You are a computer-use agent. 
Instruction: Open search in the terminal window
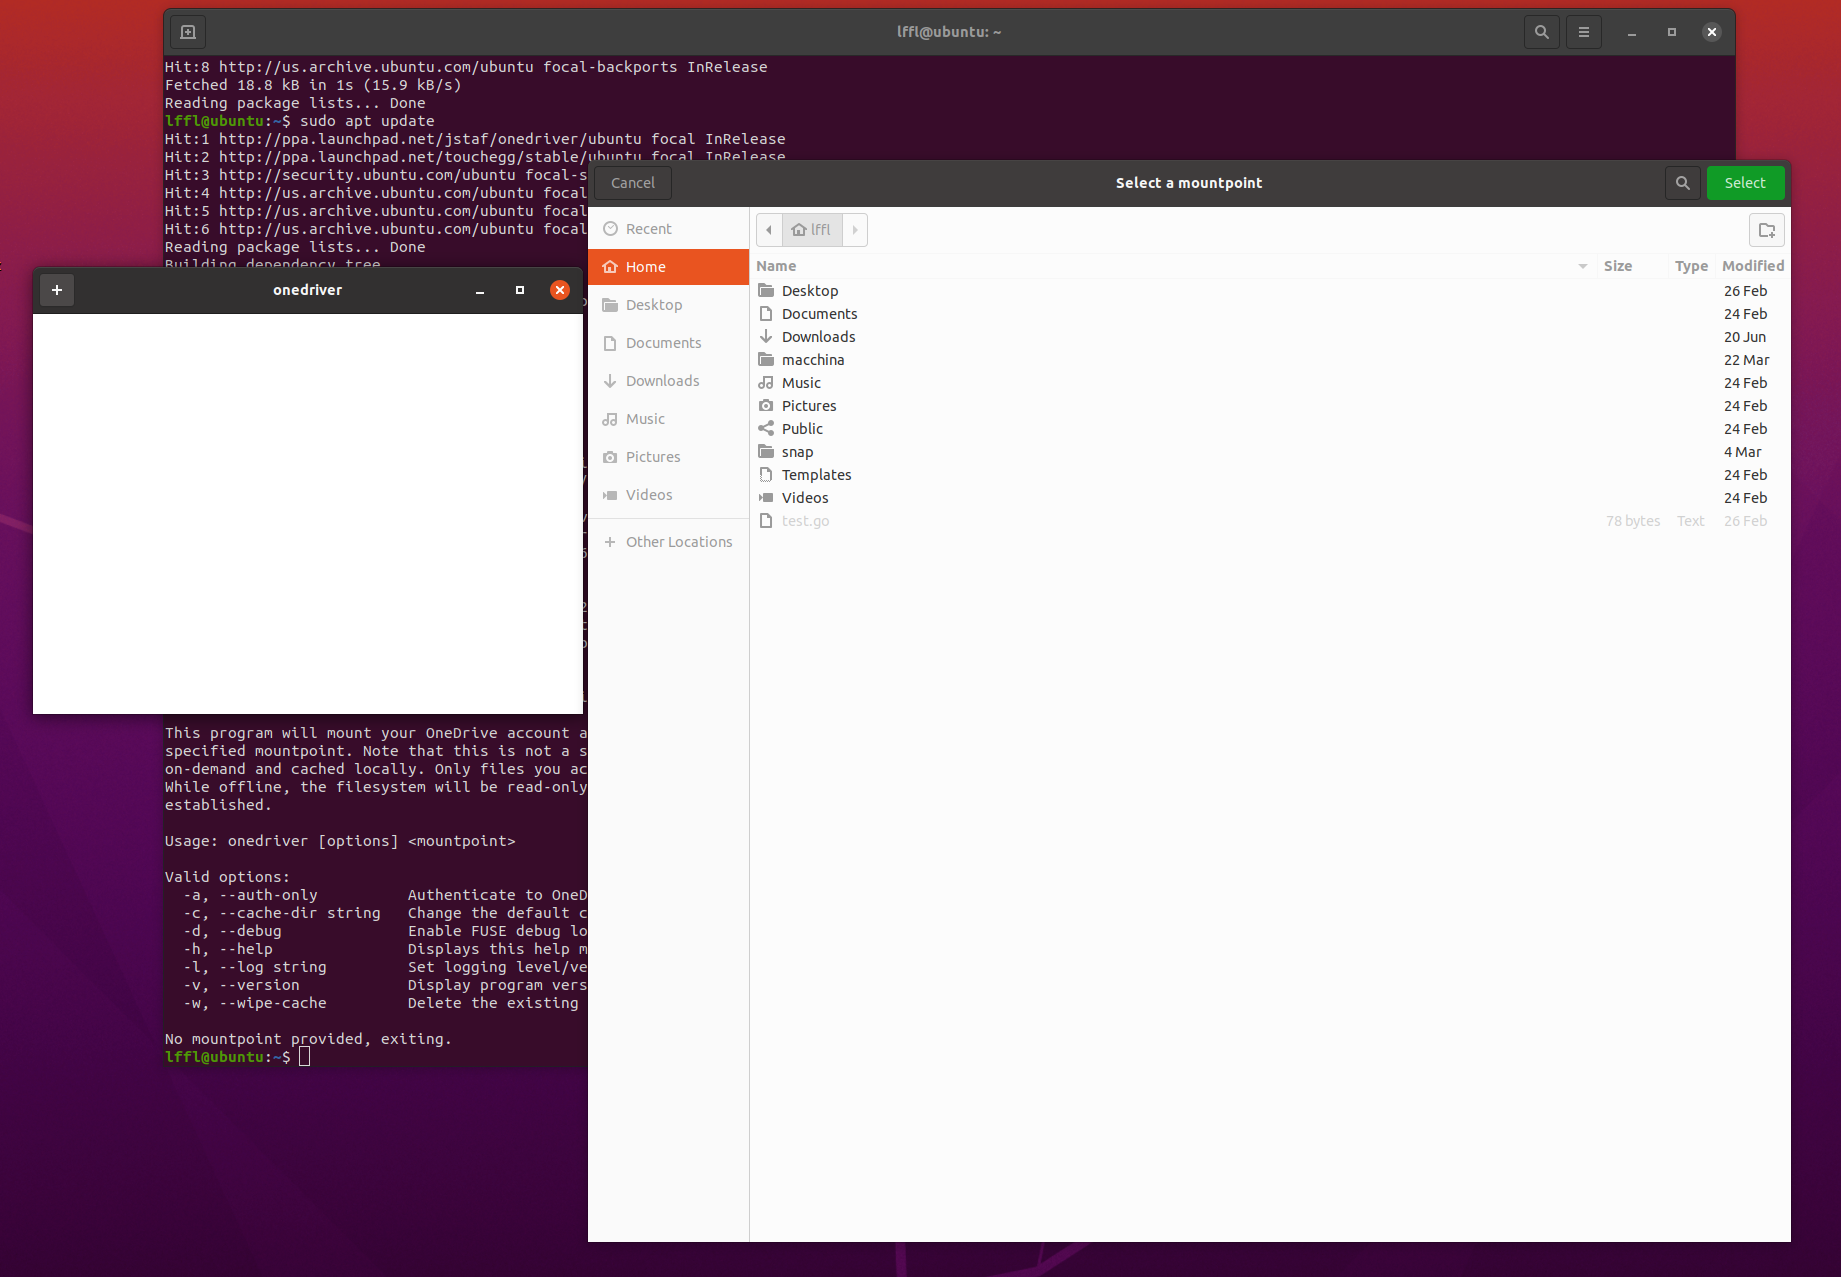click(x=1541, y=31)
